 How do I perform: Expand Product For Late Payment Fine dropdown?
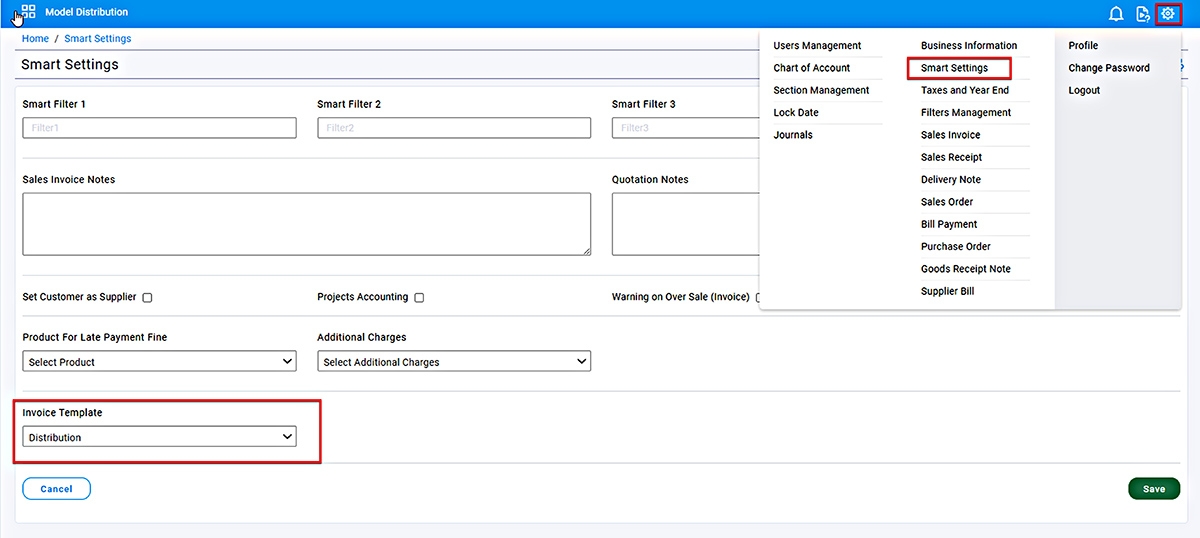pyautogui.click(x=159, y=361)
